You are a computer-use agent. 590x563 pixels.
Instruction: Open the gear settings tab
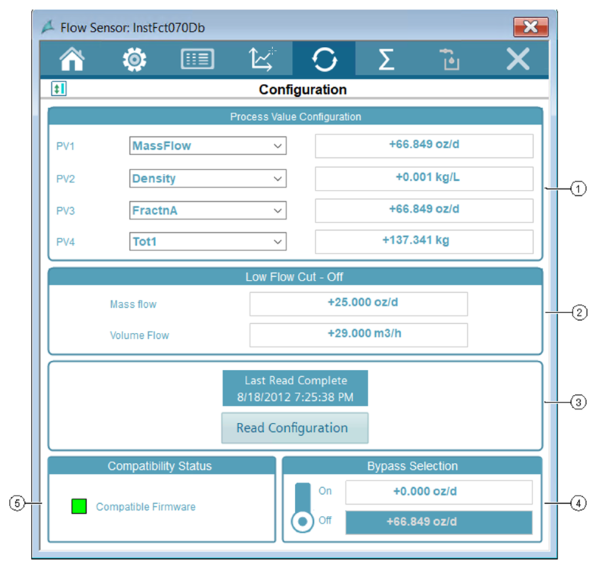point(134,59)
